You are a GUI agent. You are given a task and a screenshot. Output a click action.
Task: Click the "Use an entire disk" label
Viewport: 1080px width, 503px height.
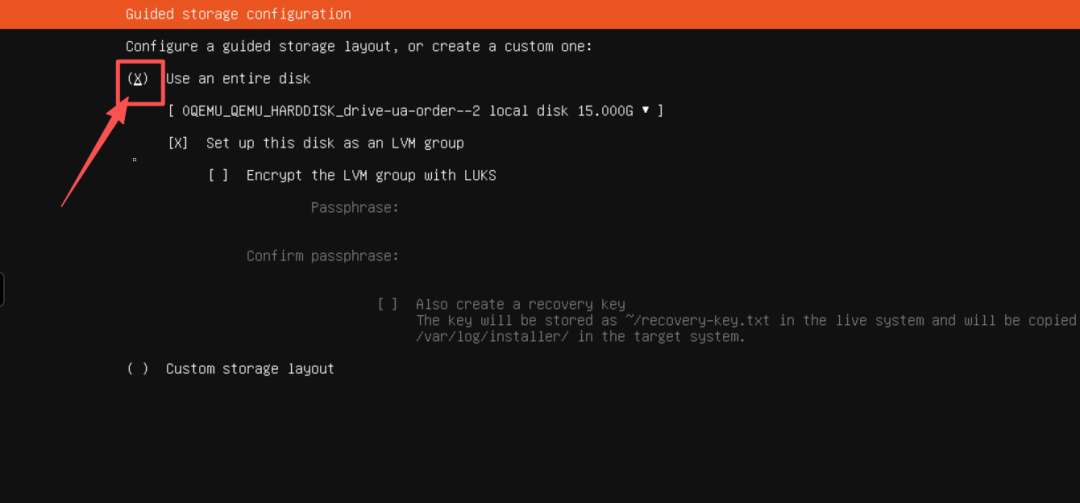[x=238, y=78]
